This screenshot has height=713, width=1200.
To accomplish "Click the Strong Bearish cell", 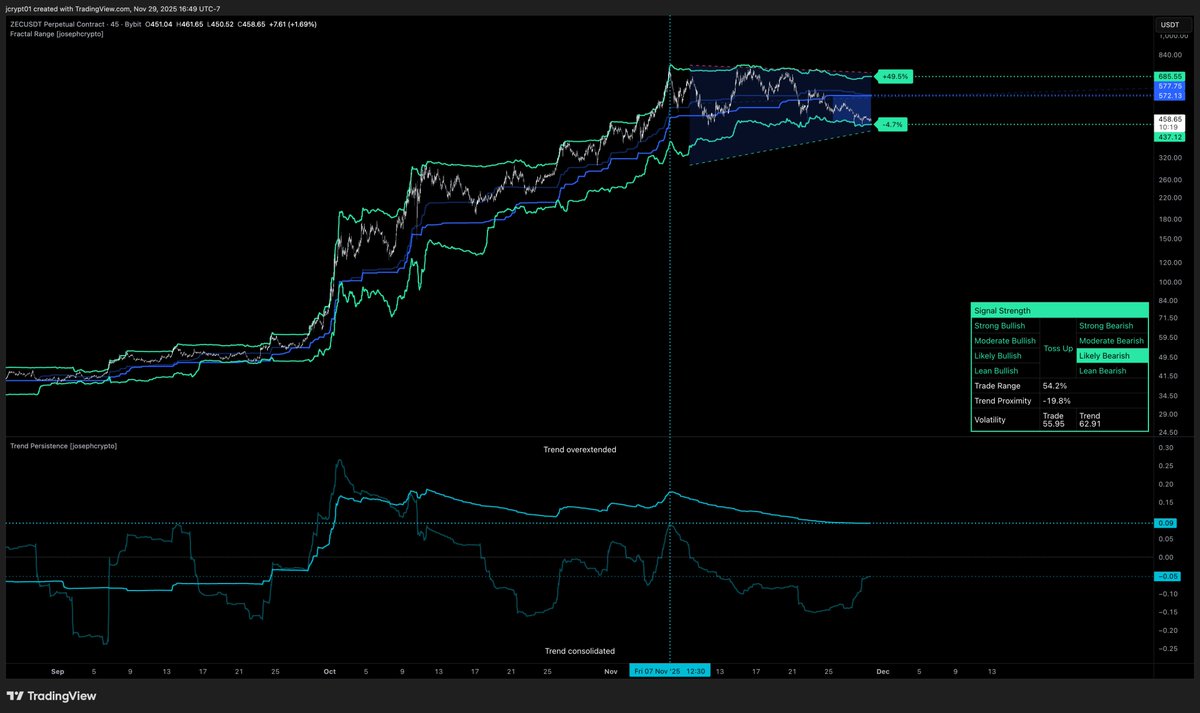I will (1111, 326).
